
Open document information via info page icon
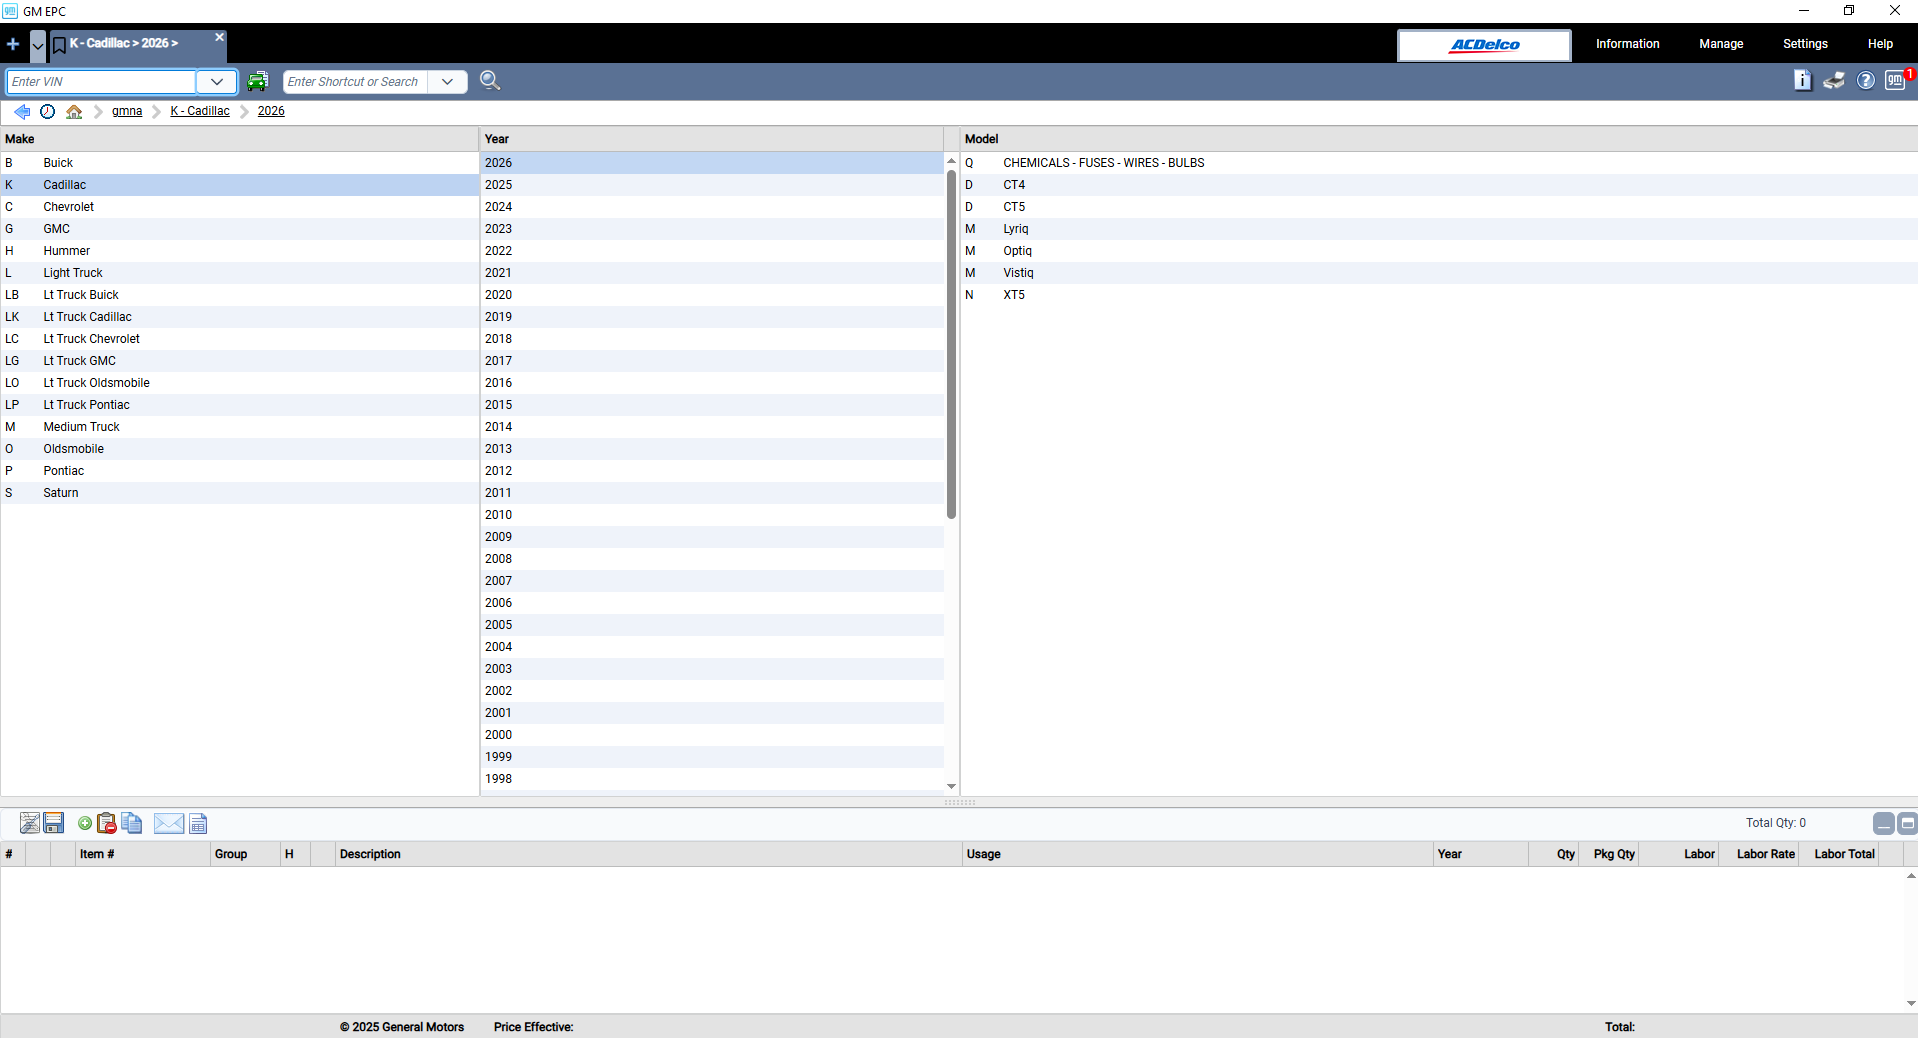[1803, 81]
